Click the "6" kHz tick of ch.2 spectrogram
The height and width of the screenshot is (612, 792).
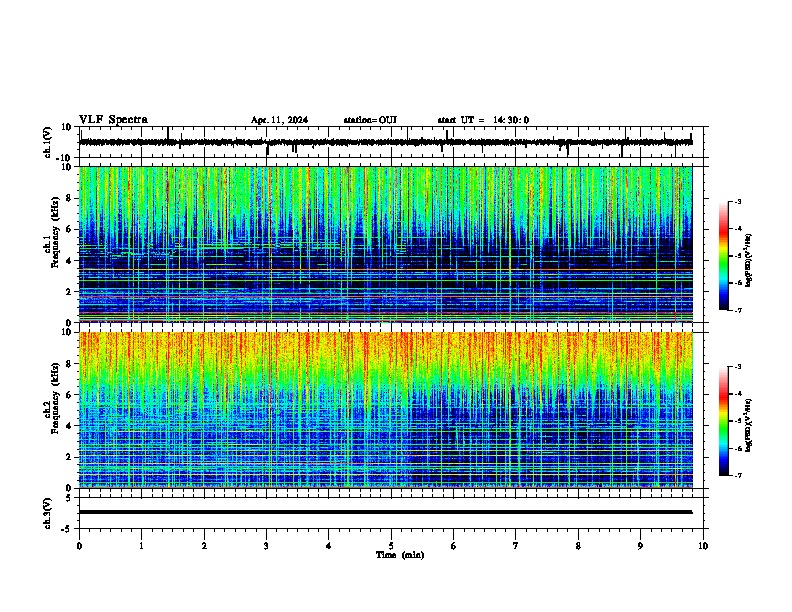pyautogui.click(x=69, y=395)
